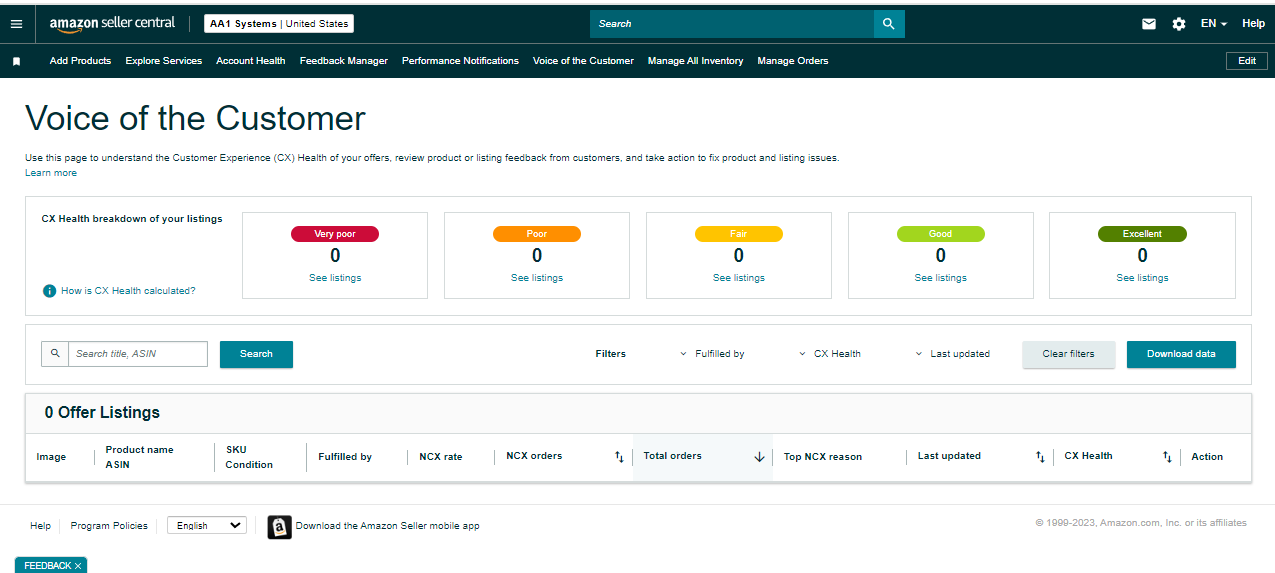Click Clear filters button
1275x573 pixels.
(x=1068, y=354)
